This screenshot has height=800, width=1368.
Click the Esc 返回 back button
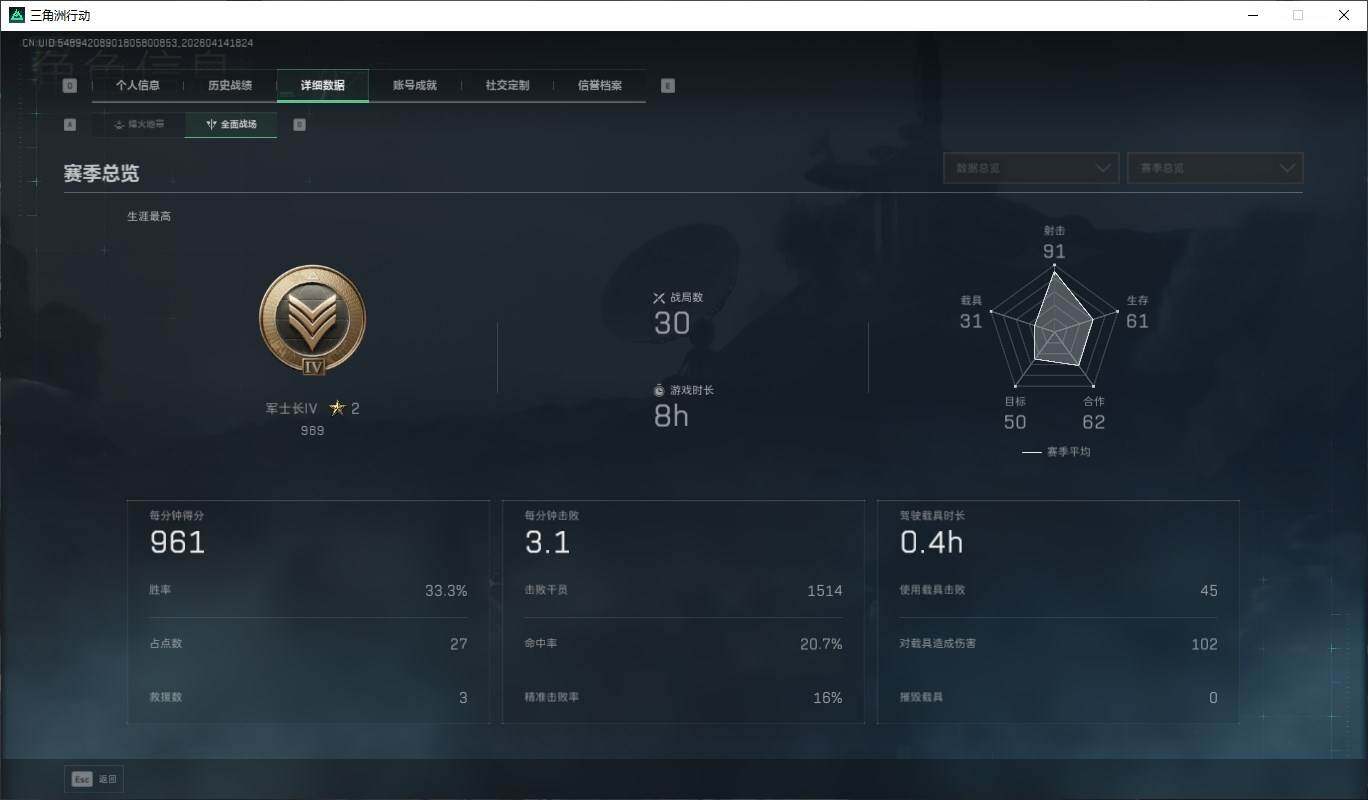tap(94, 779)
